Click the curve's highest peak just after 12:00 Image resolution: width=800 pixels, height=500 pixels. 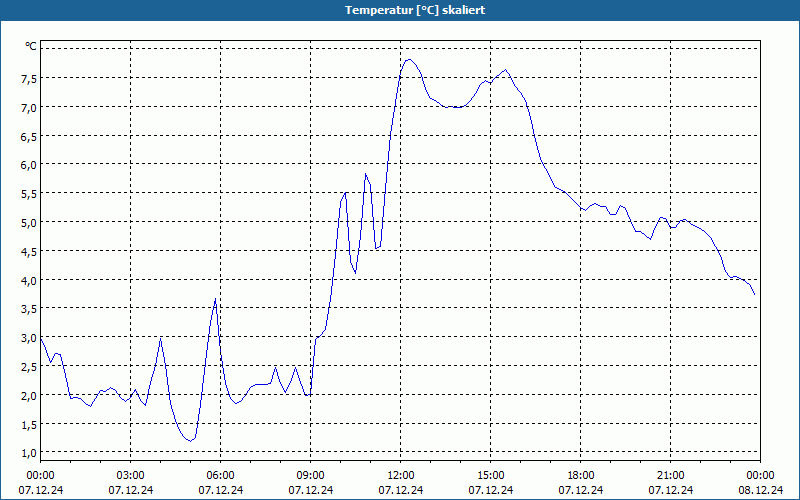pyautogui.click(x=409, y=60)
